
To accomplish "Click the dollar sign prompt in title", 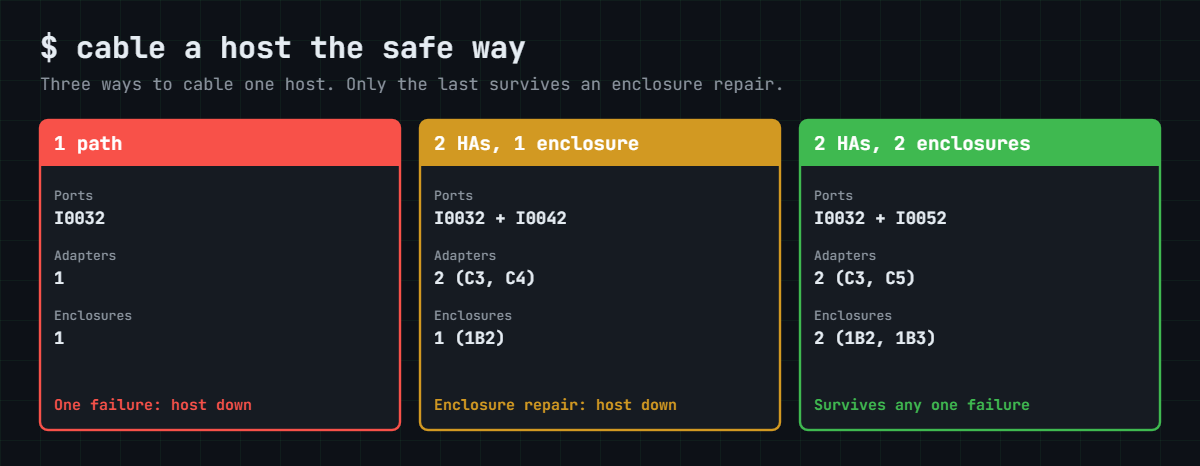I will click(x=49, y=48).
